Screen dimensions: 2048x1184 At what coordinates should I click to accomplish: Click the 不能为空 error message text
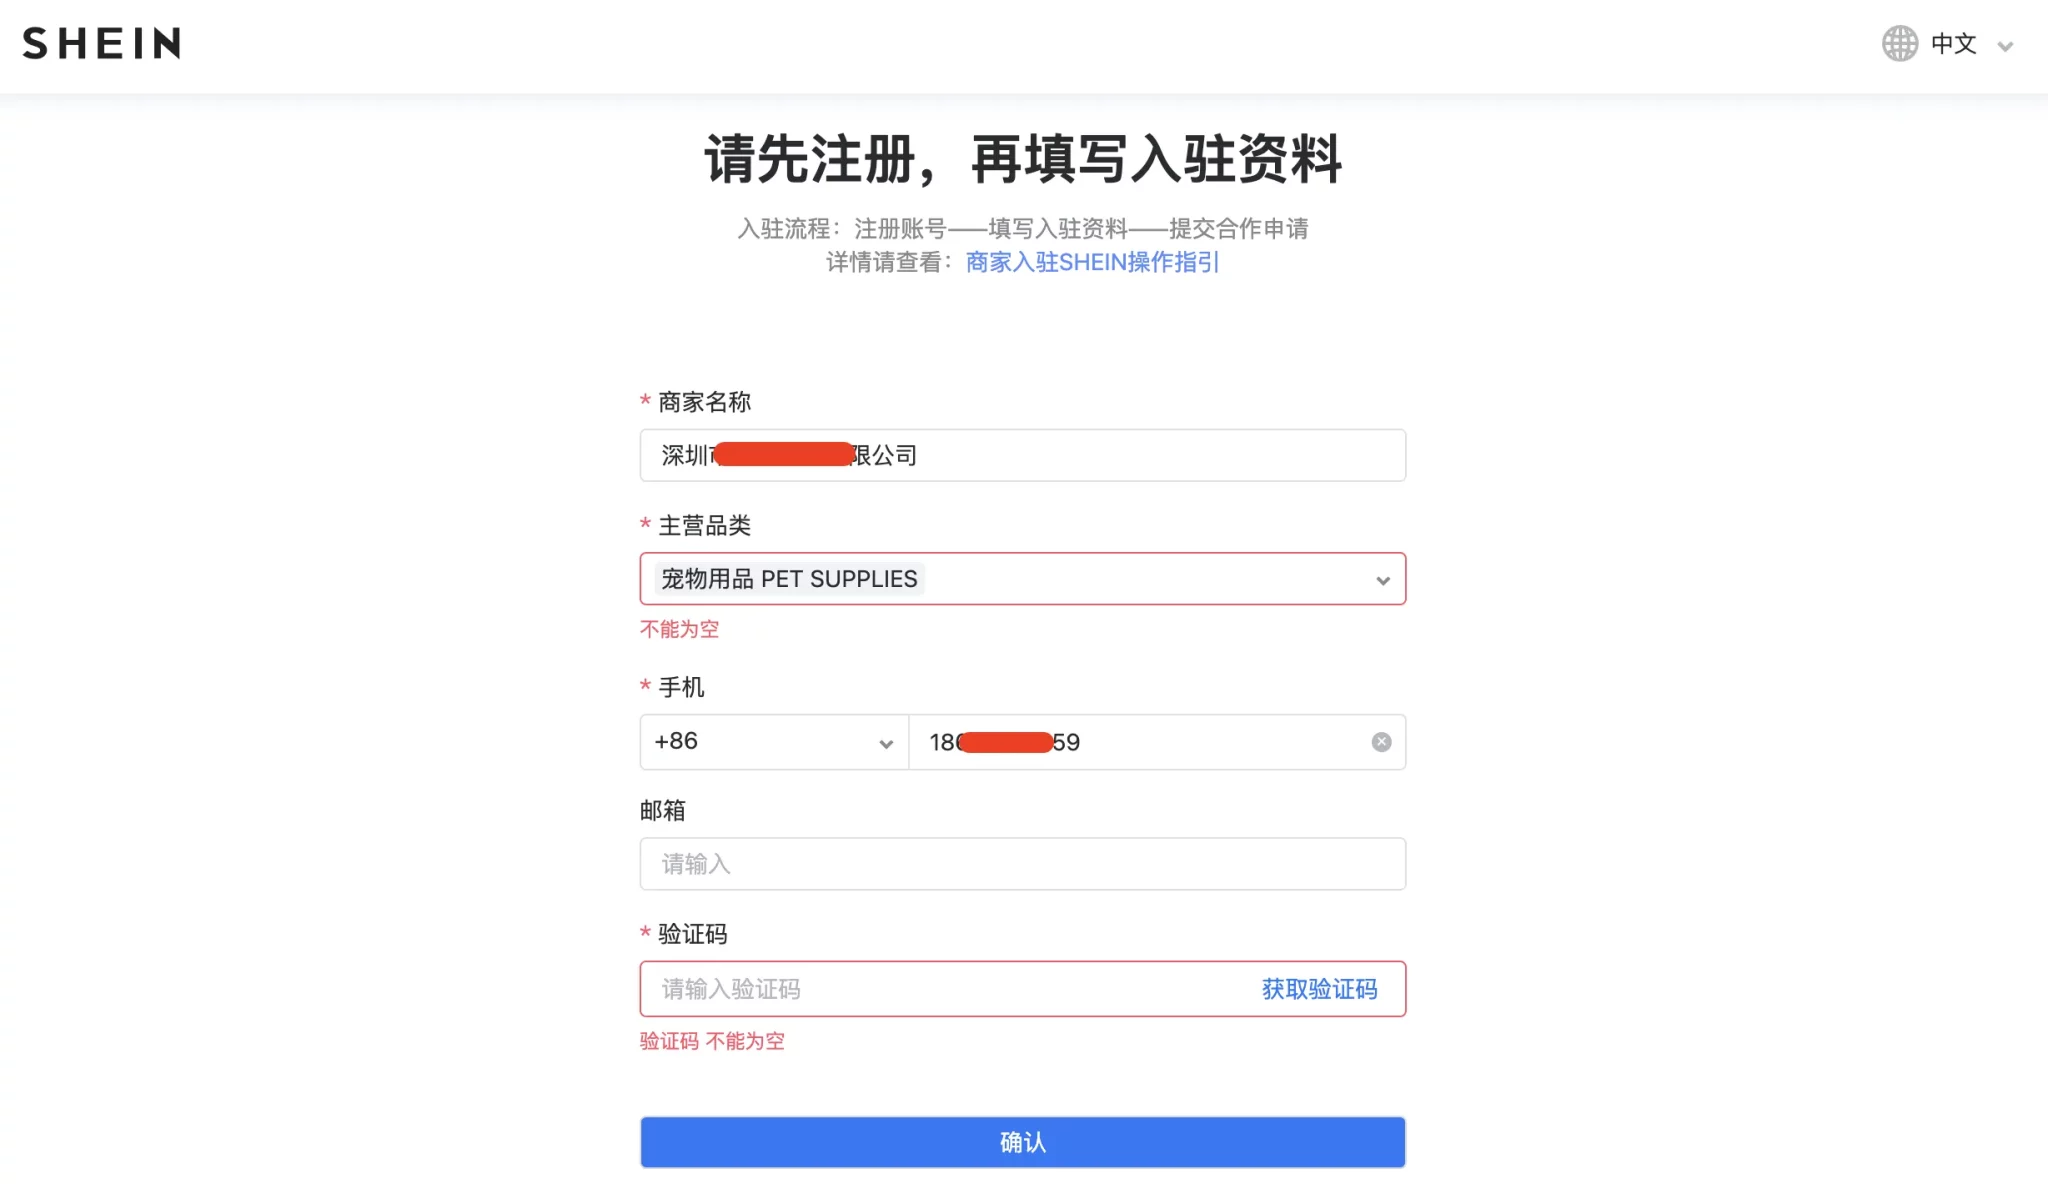pos(678,629)
